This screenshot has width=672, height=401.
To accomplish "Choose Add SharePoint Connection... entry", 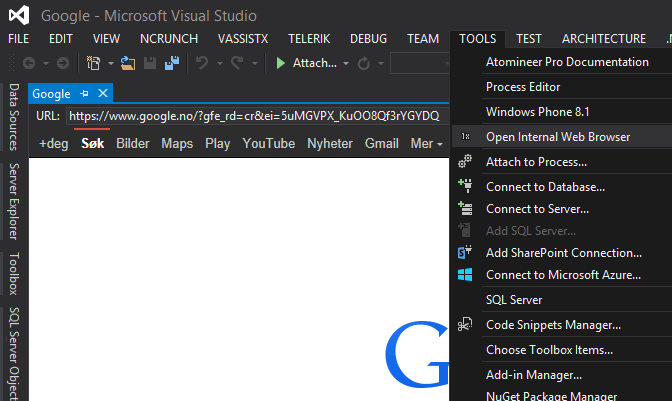I will coord(564,252).
